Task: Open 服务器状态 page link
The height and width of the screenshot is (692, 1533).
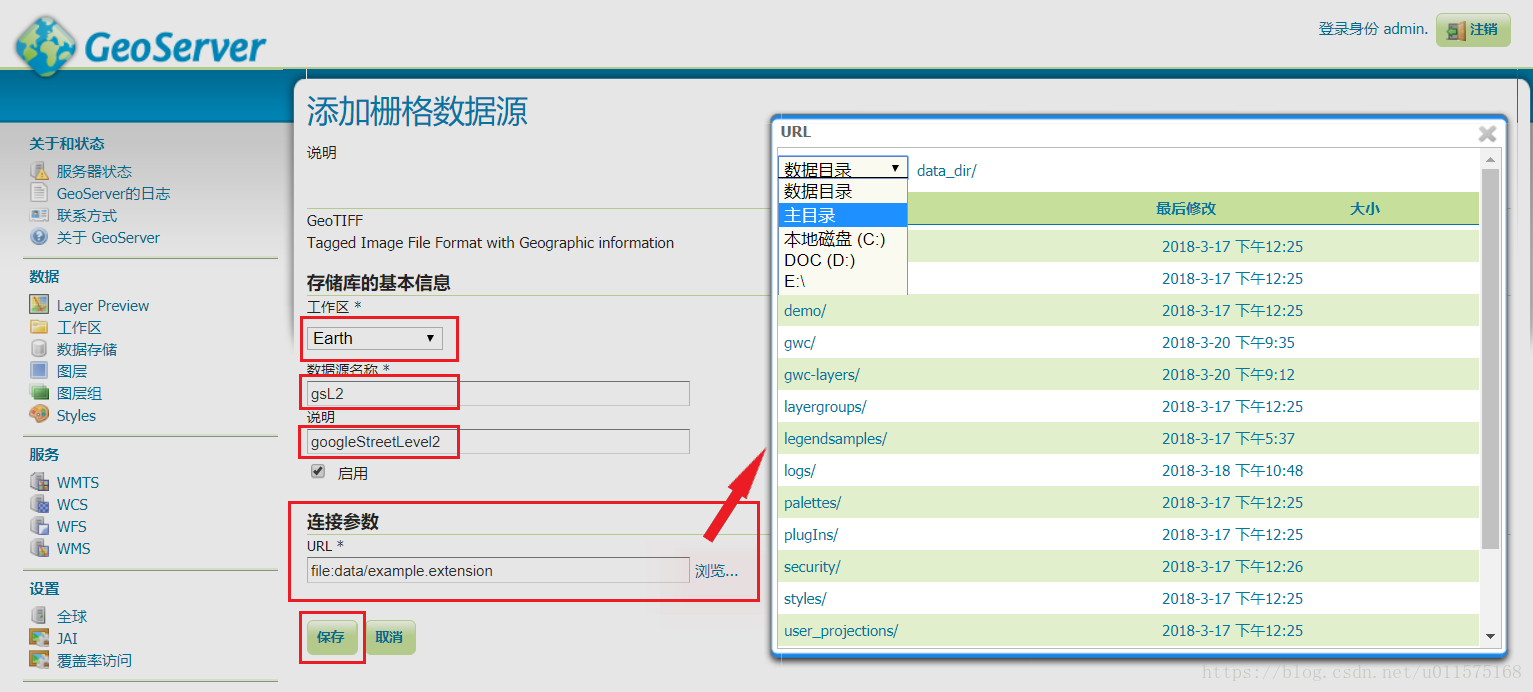Action: click(x=94, y=171)
